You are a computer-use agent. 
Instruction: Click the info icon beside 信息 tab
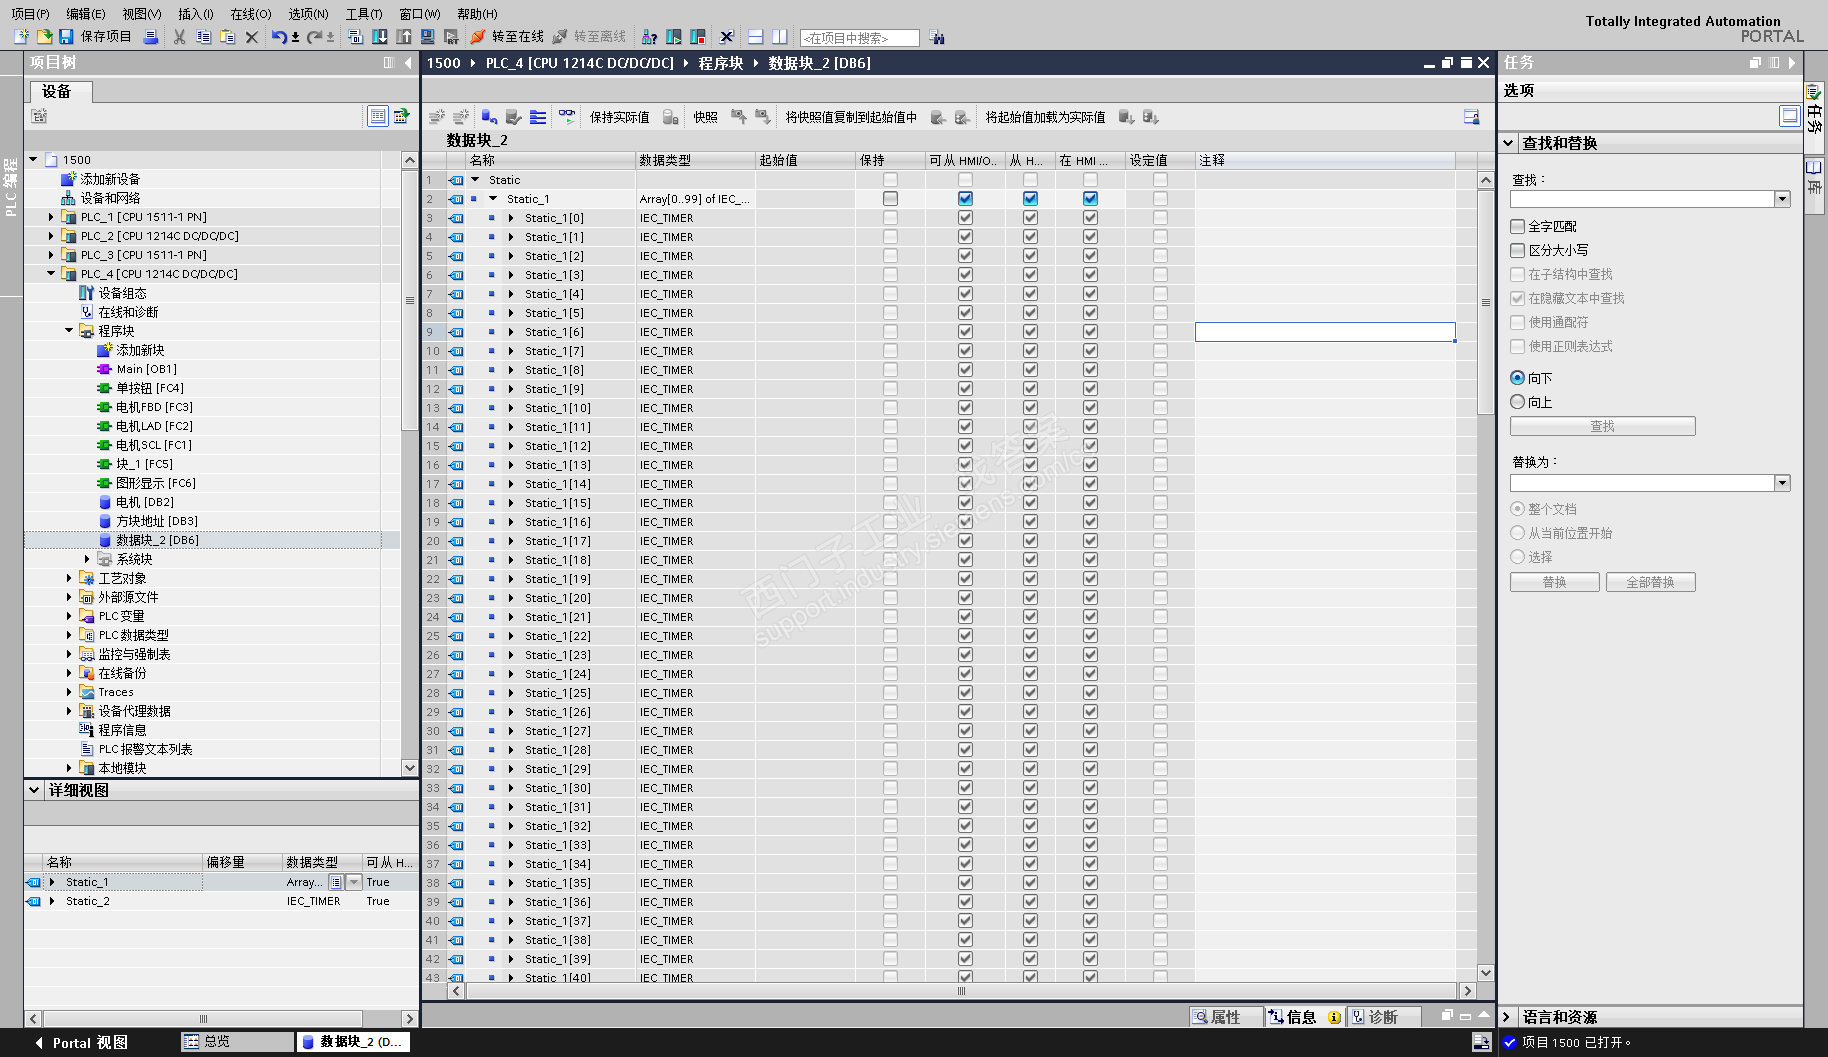tap(1334, 1017)
